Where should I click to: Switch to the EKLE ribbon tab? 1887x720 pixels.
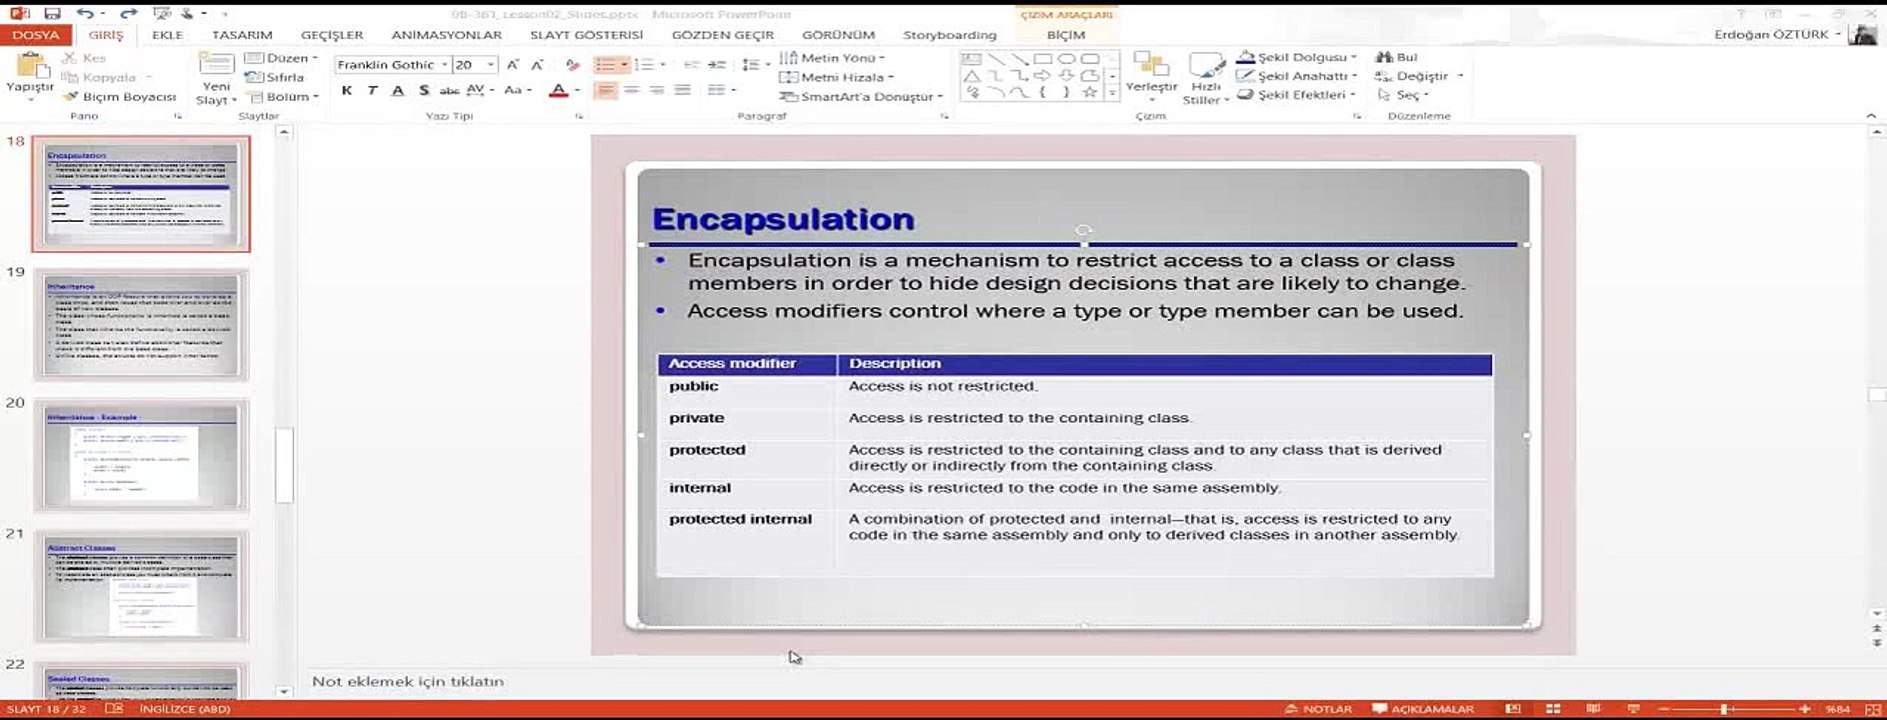(x=167, y=35)
